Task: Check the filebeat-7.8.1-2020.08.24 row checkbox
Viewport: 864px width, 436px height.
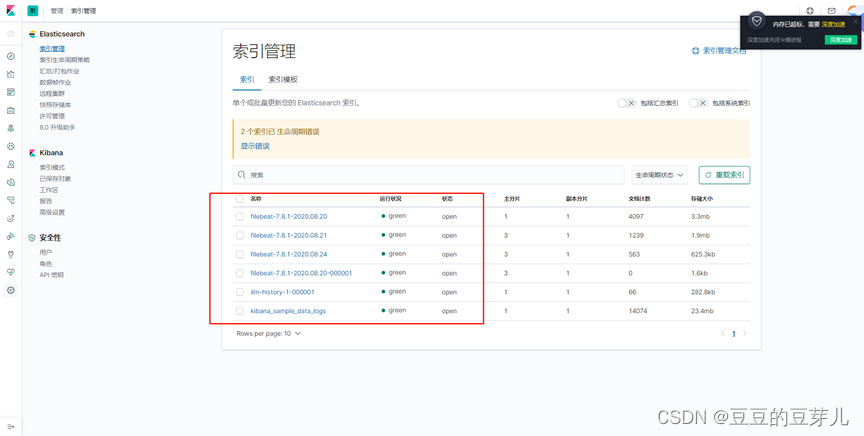Action: (x=240, y=254)
